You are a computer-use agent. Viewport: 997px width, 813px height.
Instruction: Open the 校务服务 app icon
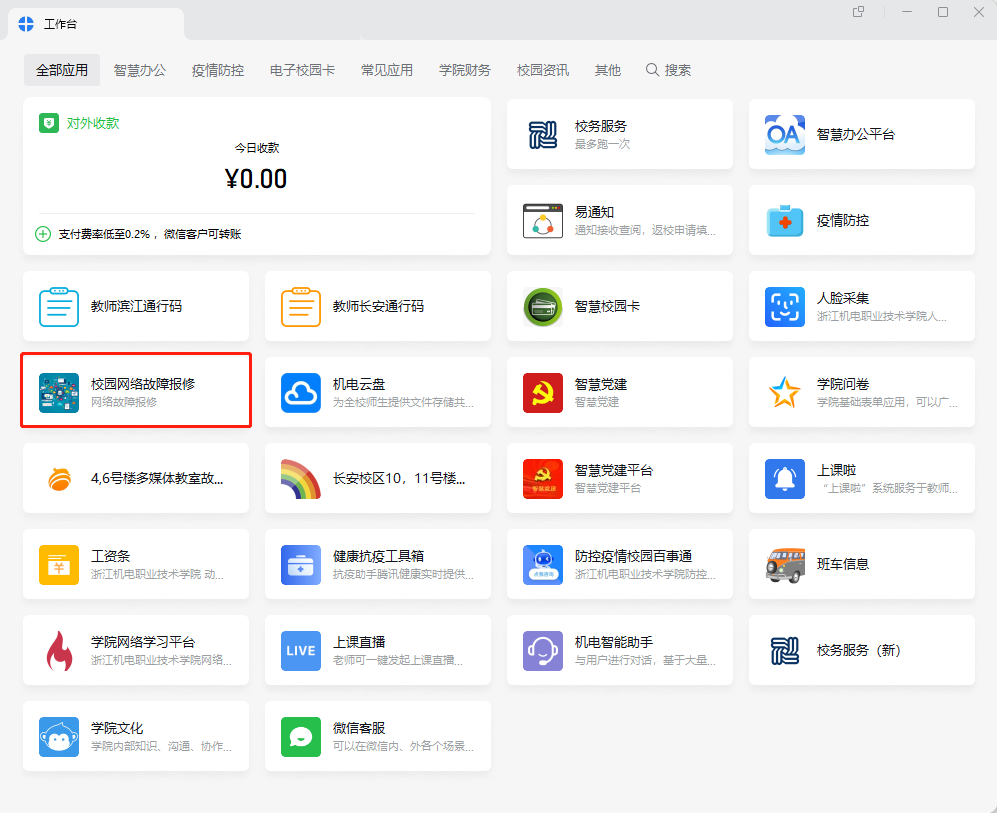coord(543,134)
